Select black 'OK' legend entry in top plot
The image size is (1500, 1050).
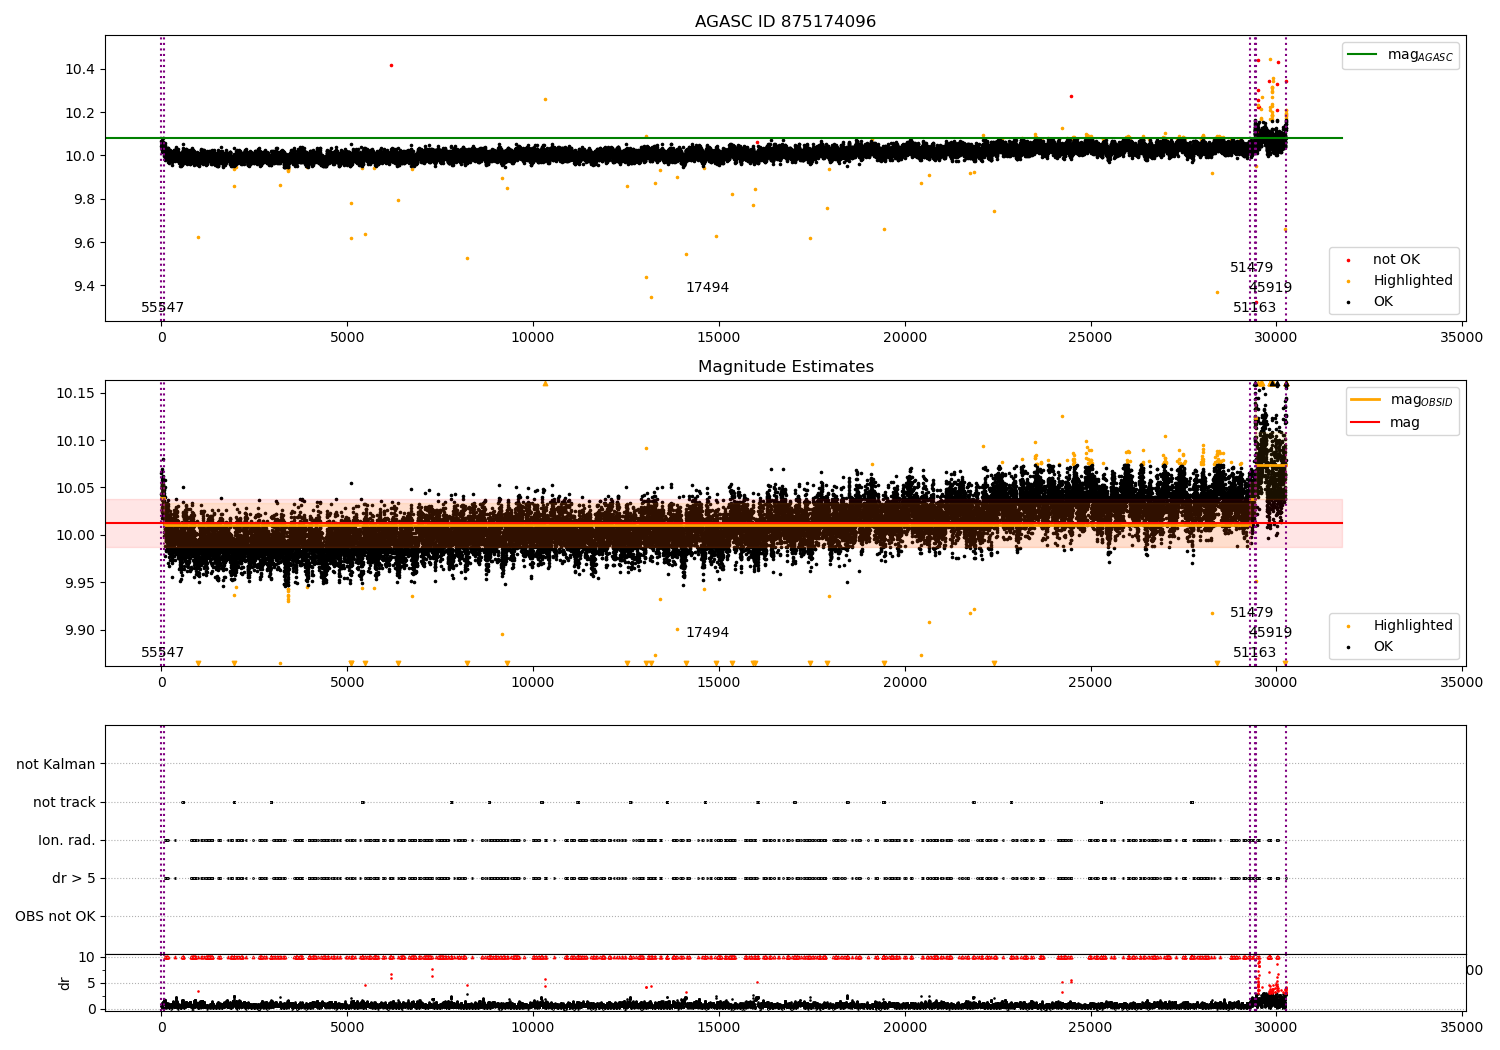point(1382,302)
